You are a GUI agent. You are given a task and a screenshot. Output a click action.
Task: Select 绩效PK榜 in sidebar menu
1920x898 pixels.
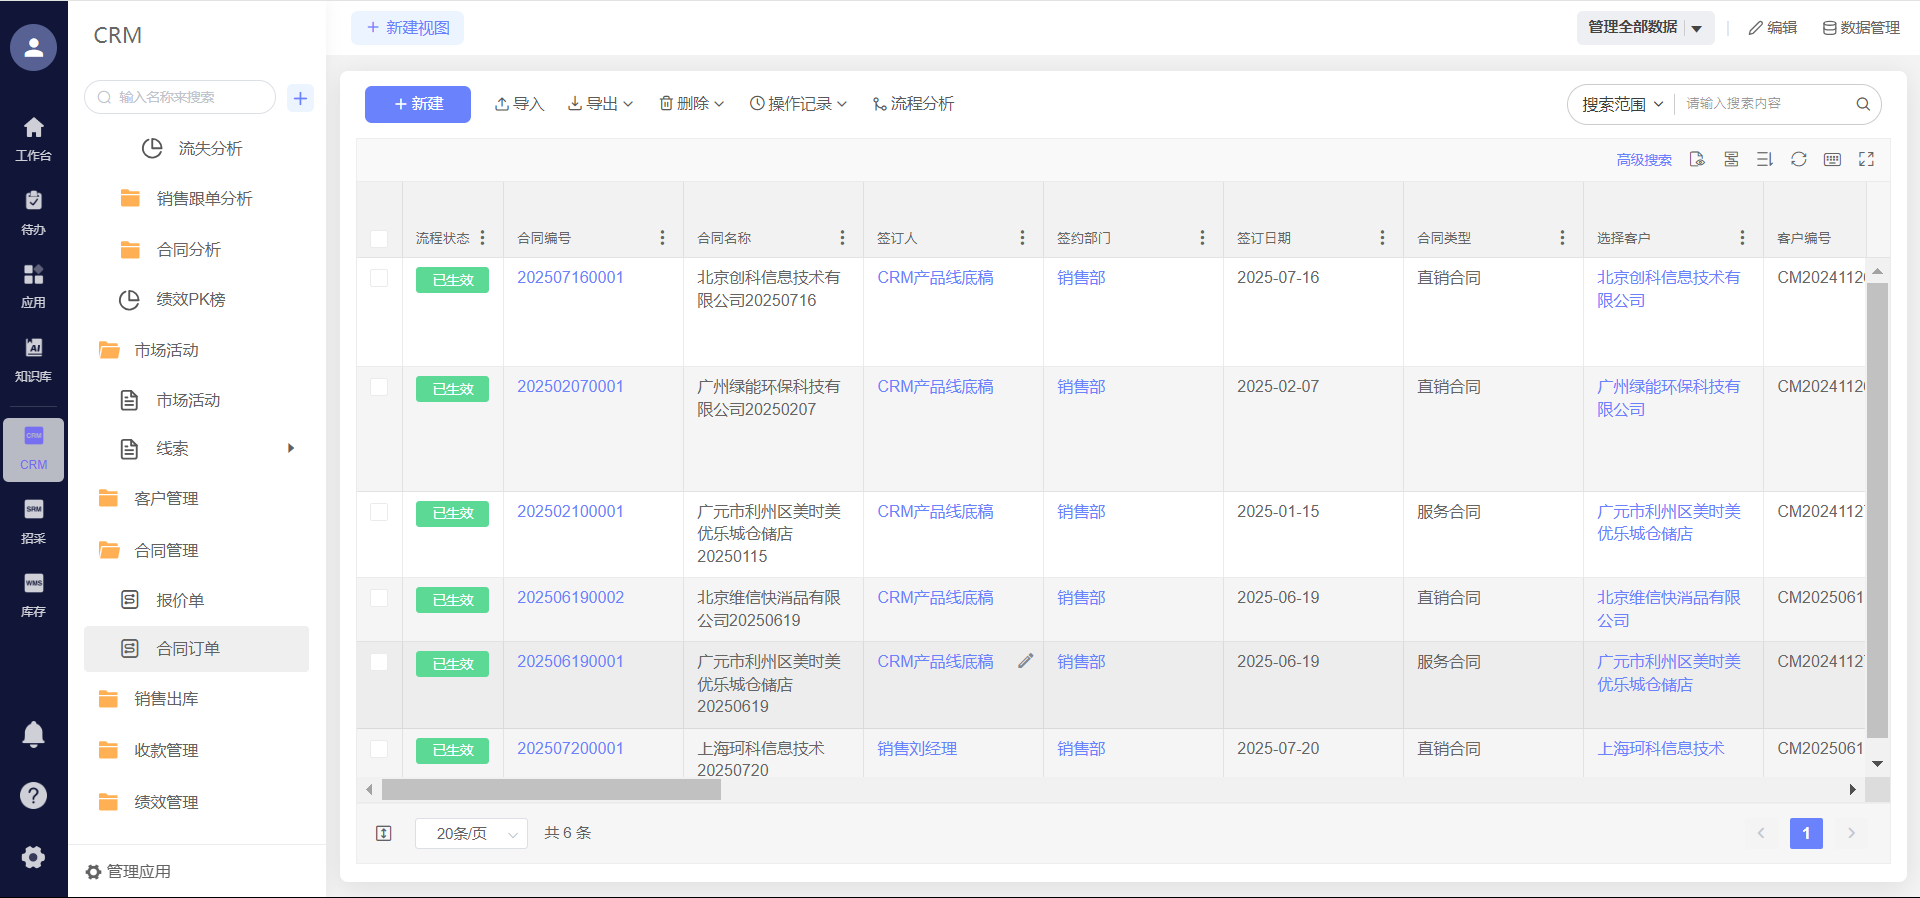[x=190, y=300]
